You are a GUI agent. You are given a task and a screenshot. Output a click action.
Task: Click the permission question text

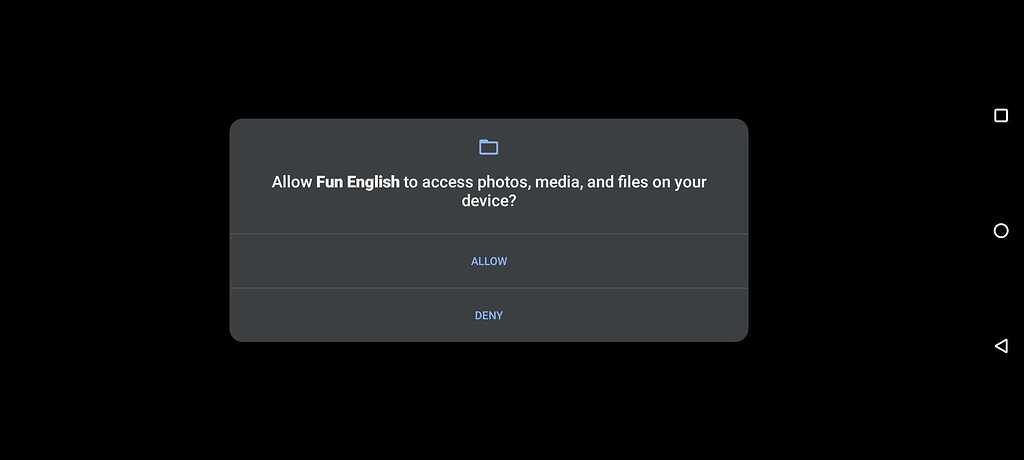(488, 191)
